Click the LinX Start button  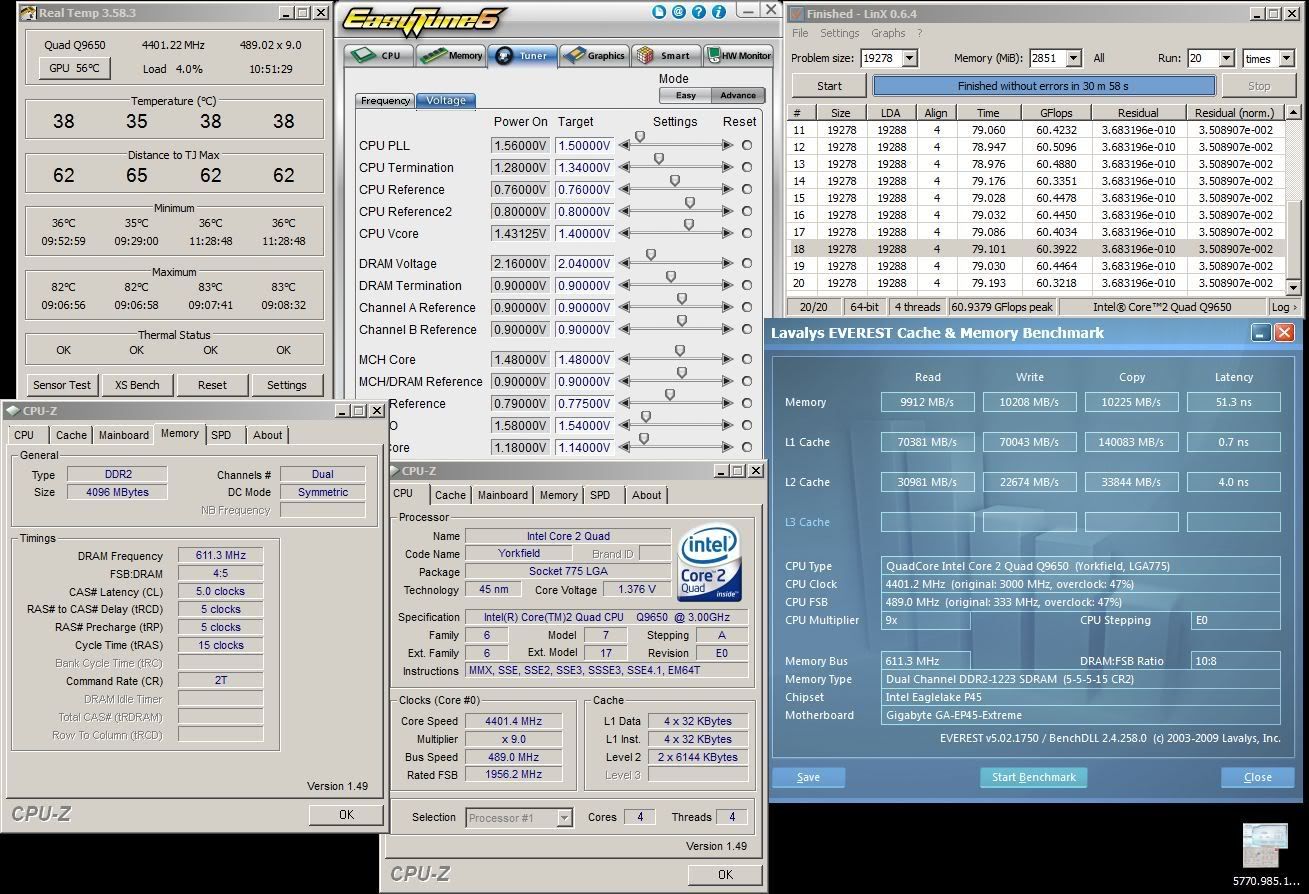coord(829,86)
